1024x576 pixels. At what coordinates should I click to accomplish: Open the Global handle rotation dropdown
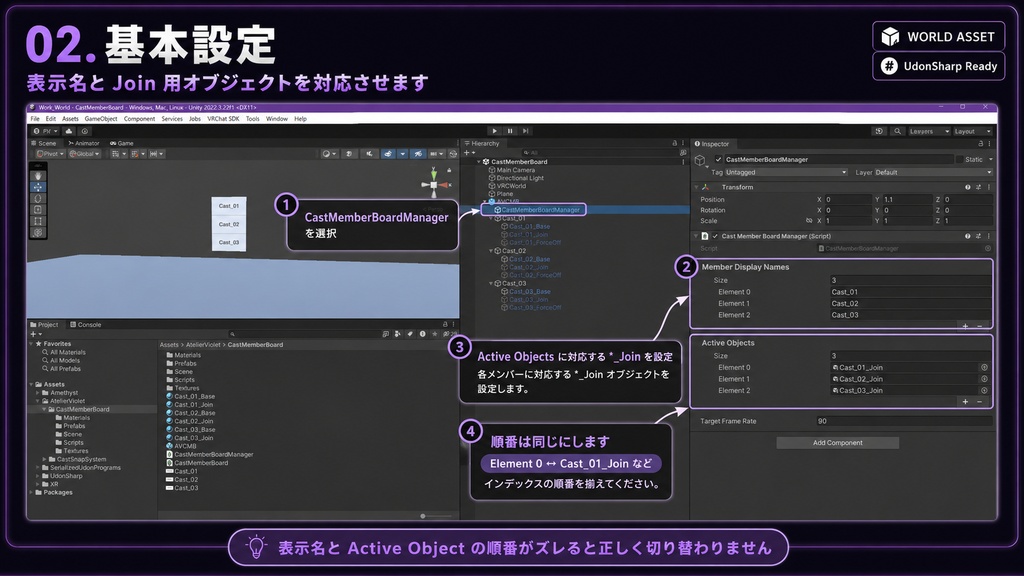click(x=84, y=154)
